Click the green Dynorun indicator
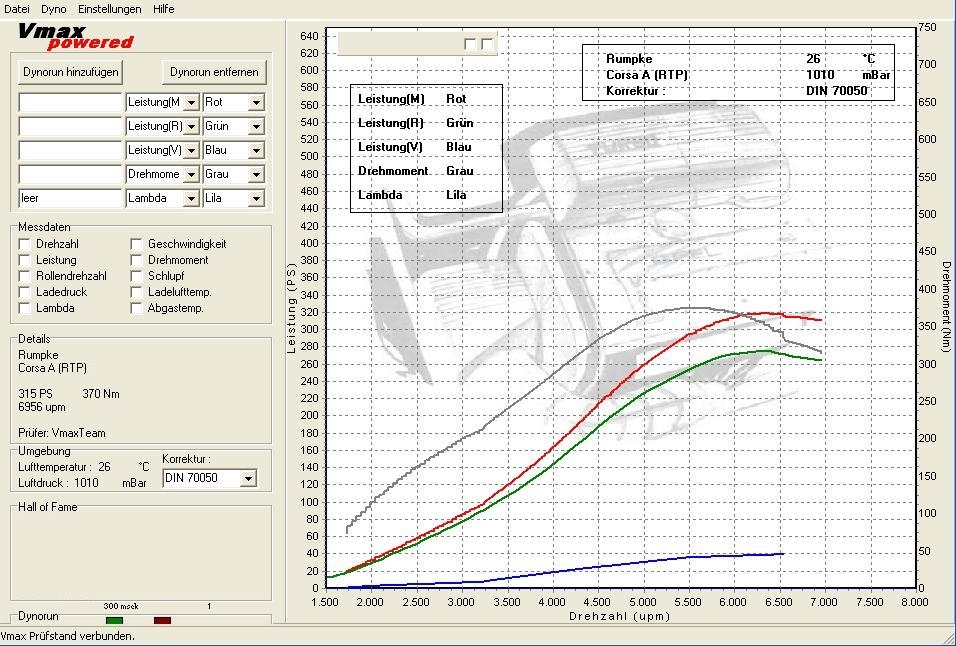Viewport: 956px width, 646px height. (114, 620)
